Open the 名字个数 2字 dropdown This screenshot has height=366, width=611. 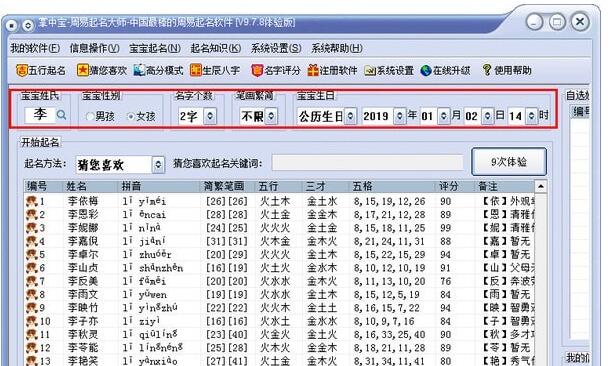coord(210,116)
